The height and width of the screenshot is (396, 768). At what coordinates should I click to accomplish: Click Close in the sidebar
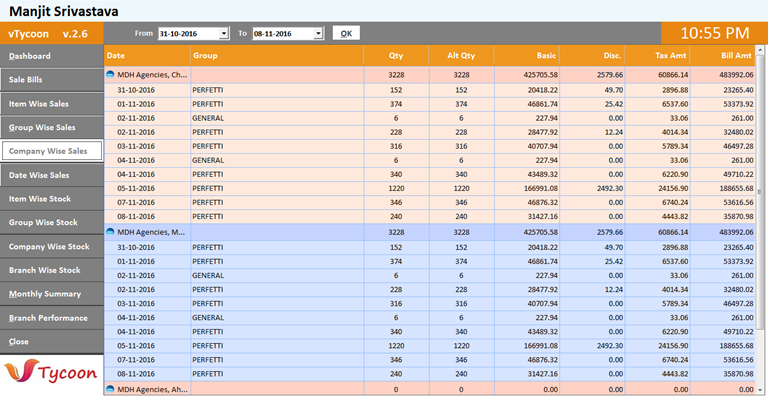(x=51, y=342)
